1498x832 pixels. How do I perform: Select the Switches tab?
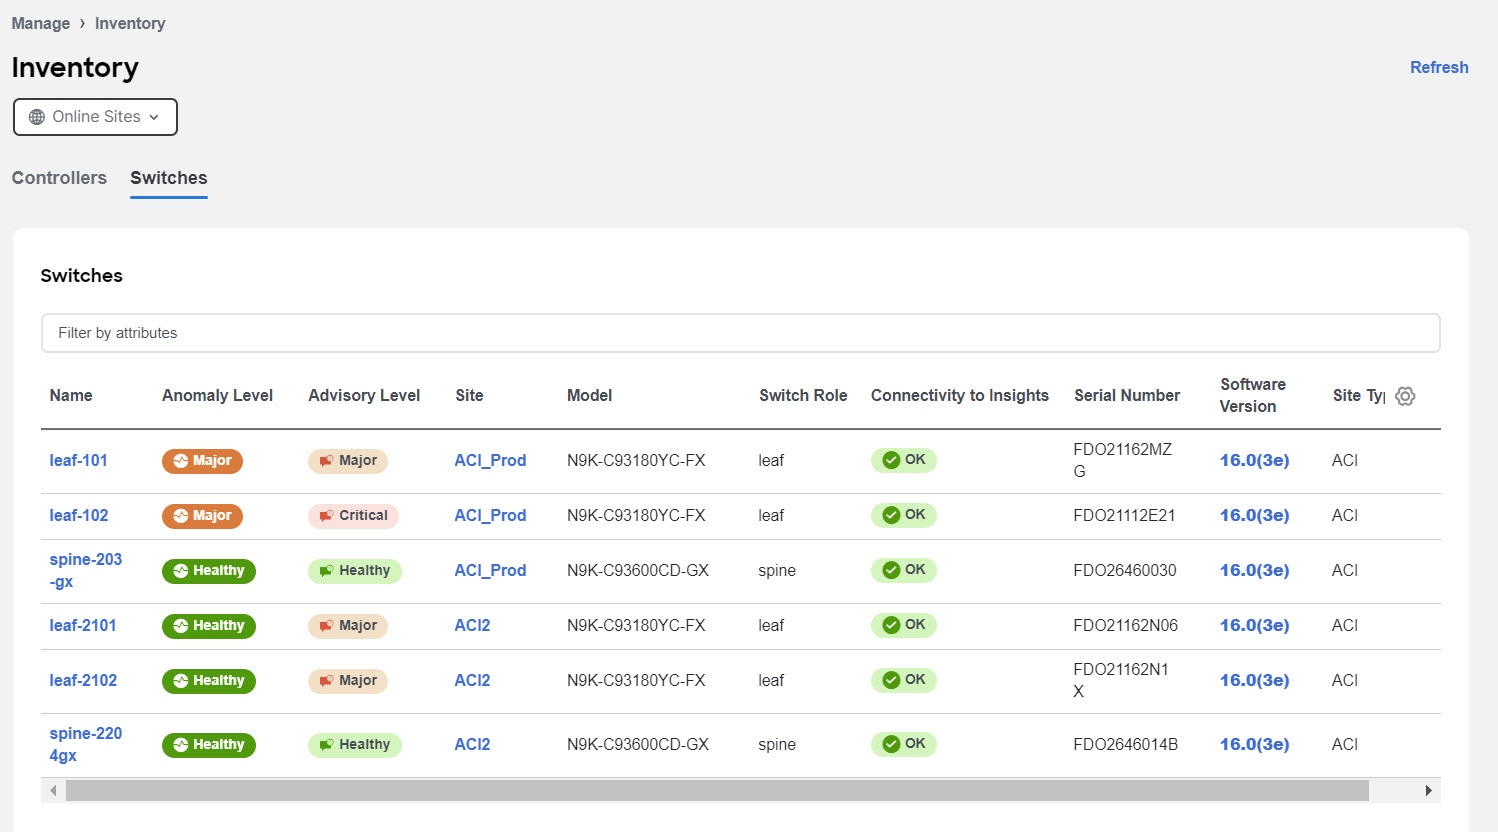[169, 178]
